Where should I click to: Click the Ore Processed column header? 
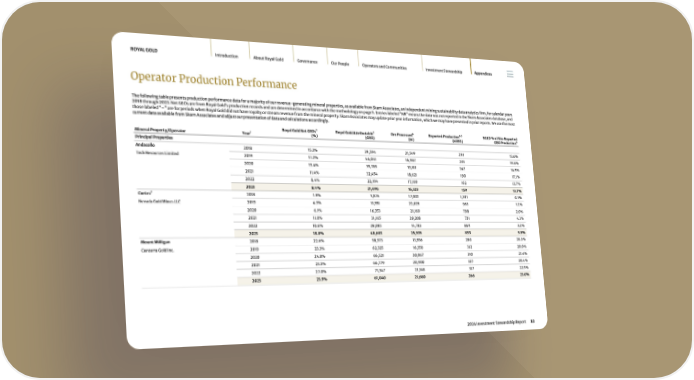pyautogui.click(x=402, y=136)
